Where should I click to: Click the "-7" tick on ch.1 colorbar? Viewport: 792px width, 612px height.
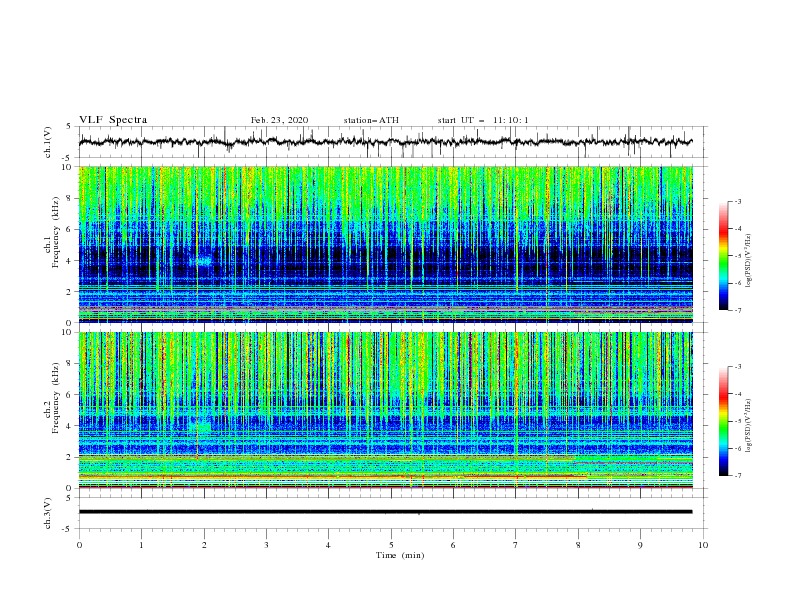[x=737, y=310]
